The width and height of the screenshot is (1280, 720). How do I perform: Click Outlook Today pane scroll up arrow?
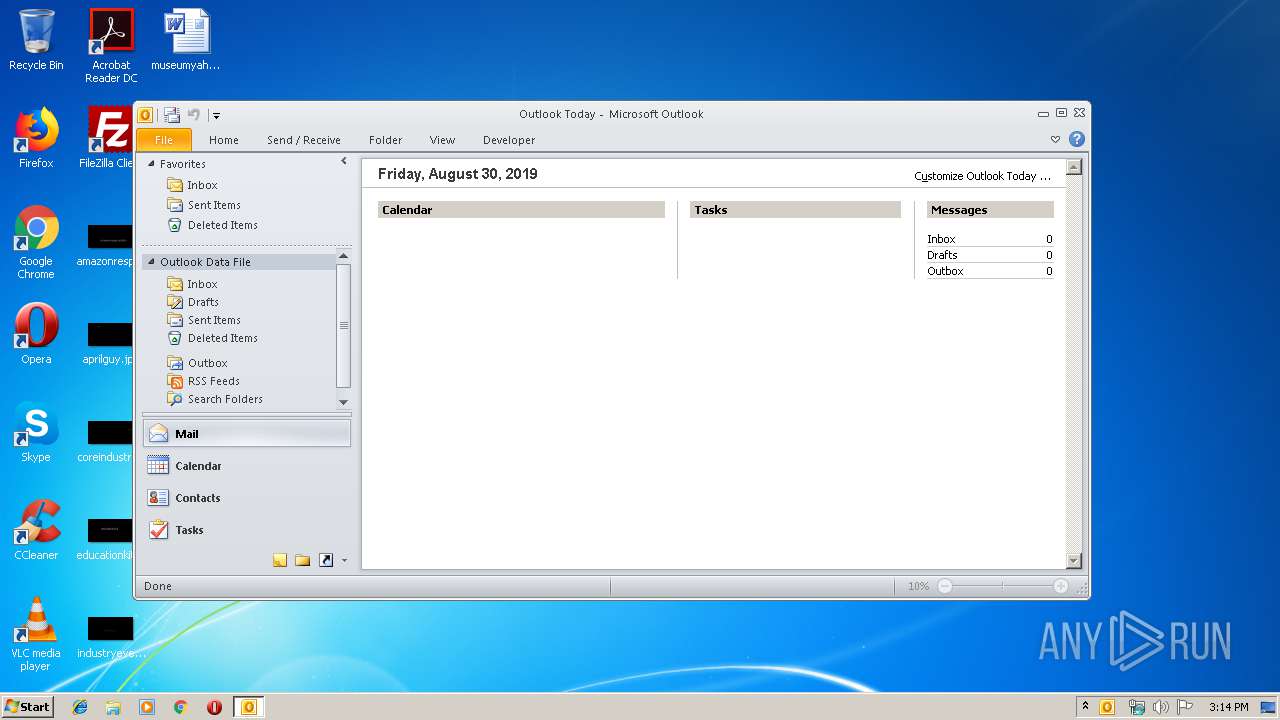point(1074,167)
